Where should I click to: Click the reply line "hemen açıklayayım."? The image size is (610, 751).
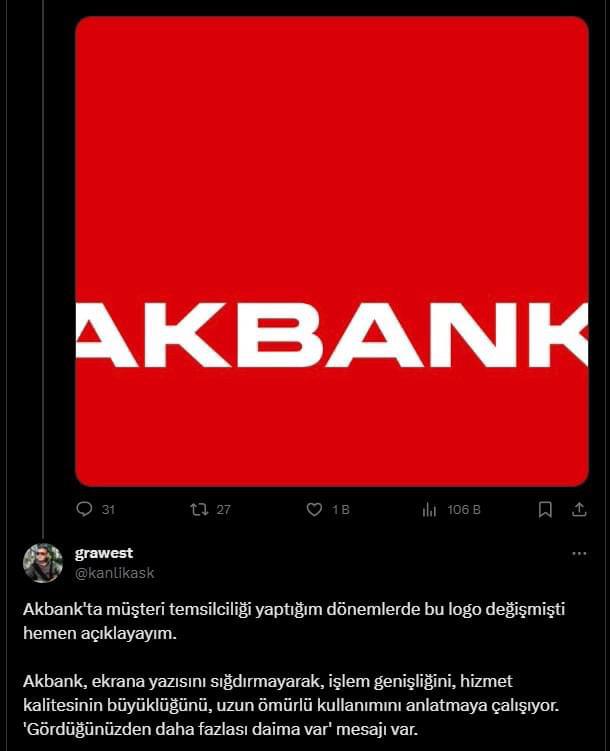tap(100, 633)
